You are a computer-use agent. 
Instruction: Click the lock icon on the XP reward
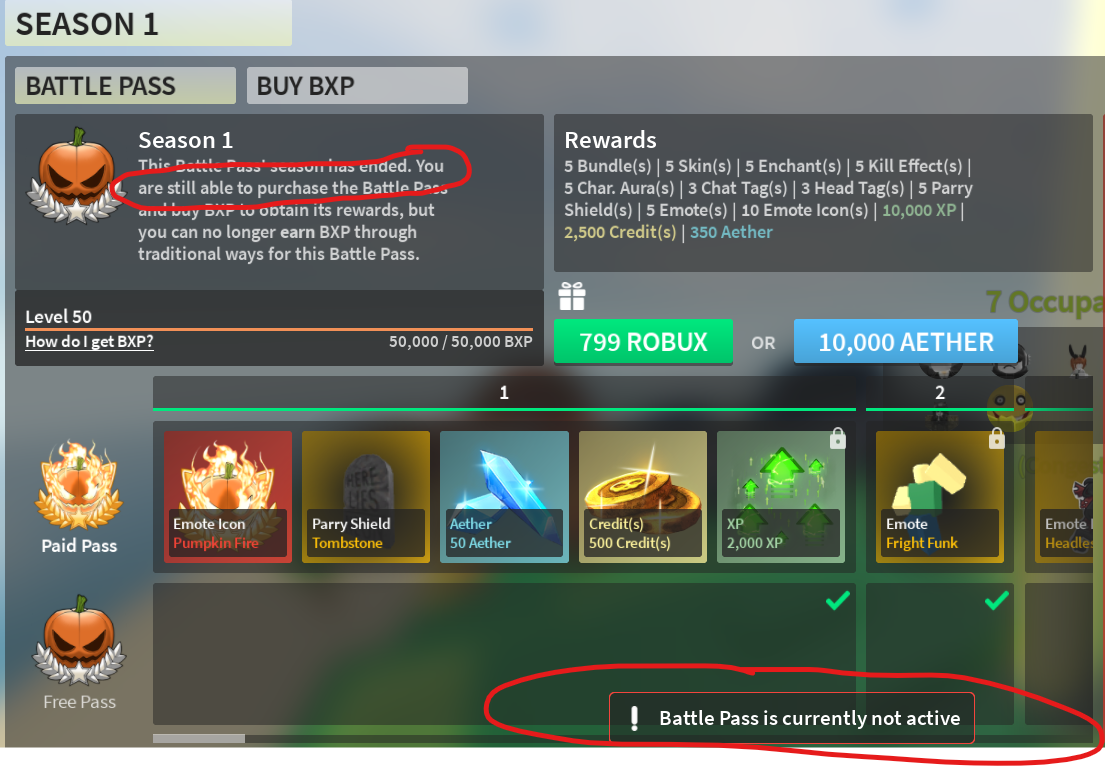(837, 438)
